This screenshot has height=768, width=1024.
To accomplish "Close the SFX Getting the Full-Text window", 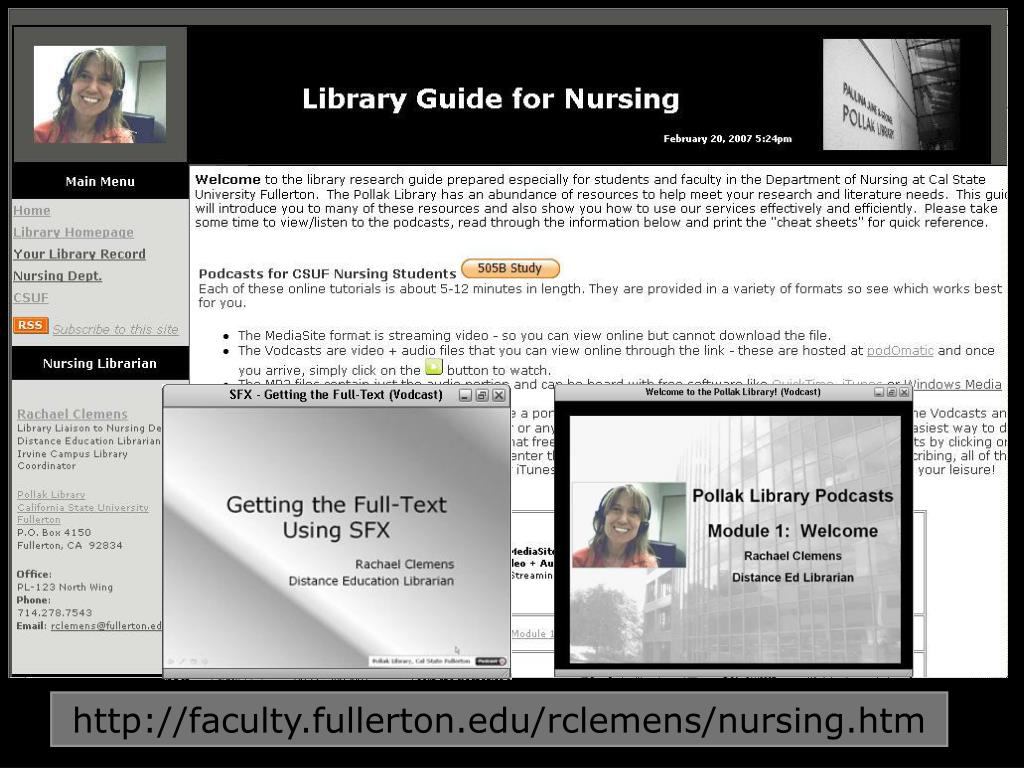I will (499, 395).
